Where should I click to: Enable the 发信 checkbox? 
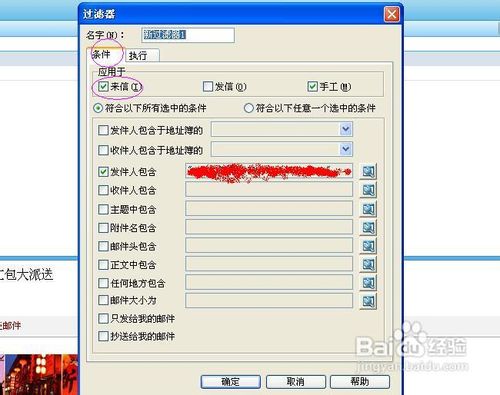(208, 87)
